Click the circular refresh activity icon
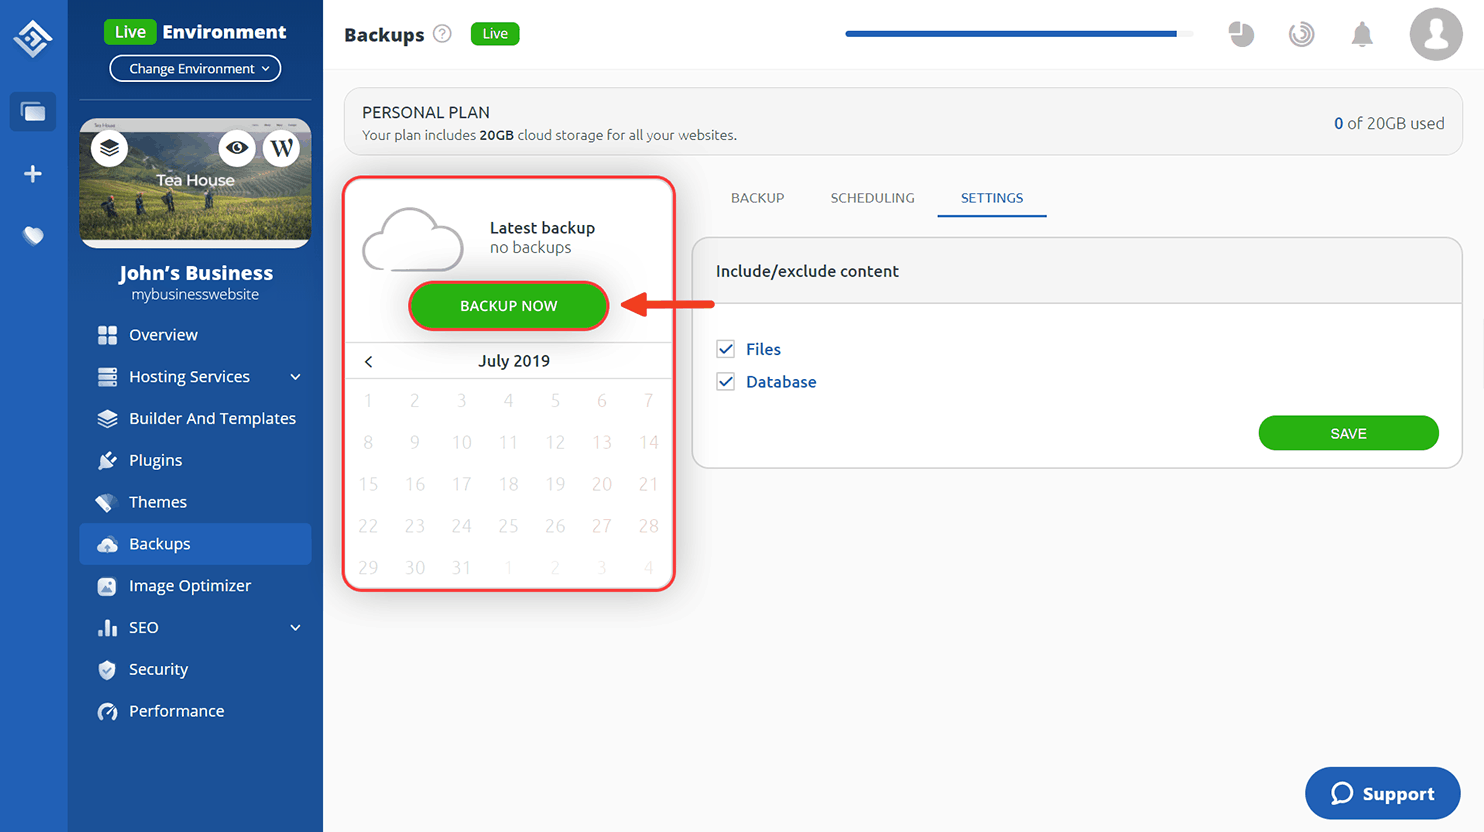1484x832 pixels. click(x=1301, y=34)
